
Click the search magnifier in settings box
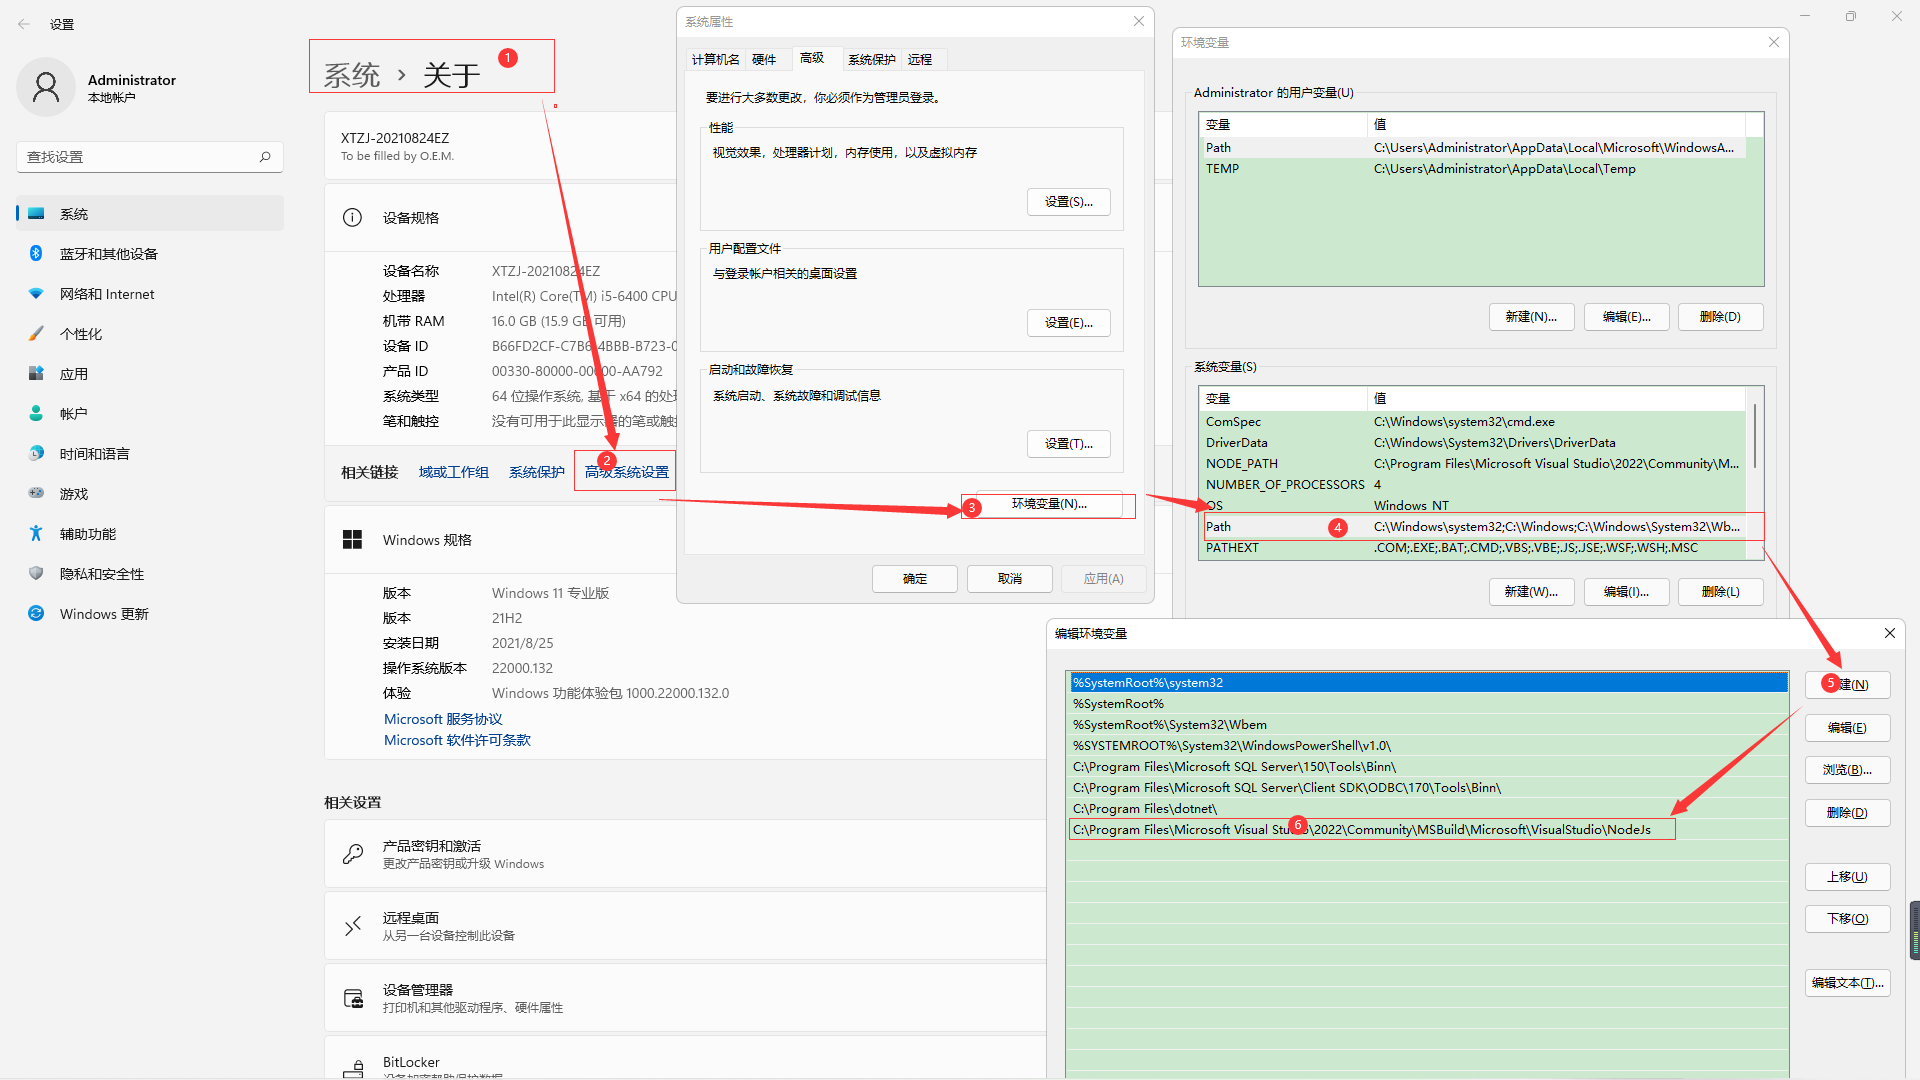(265, 157)
